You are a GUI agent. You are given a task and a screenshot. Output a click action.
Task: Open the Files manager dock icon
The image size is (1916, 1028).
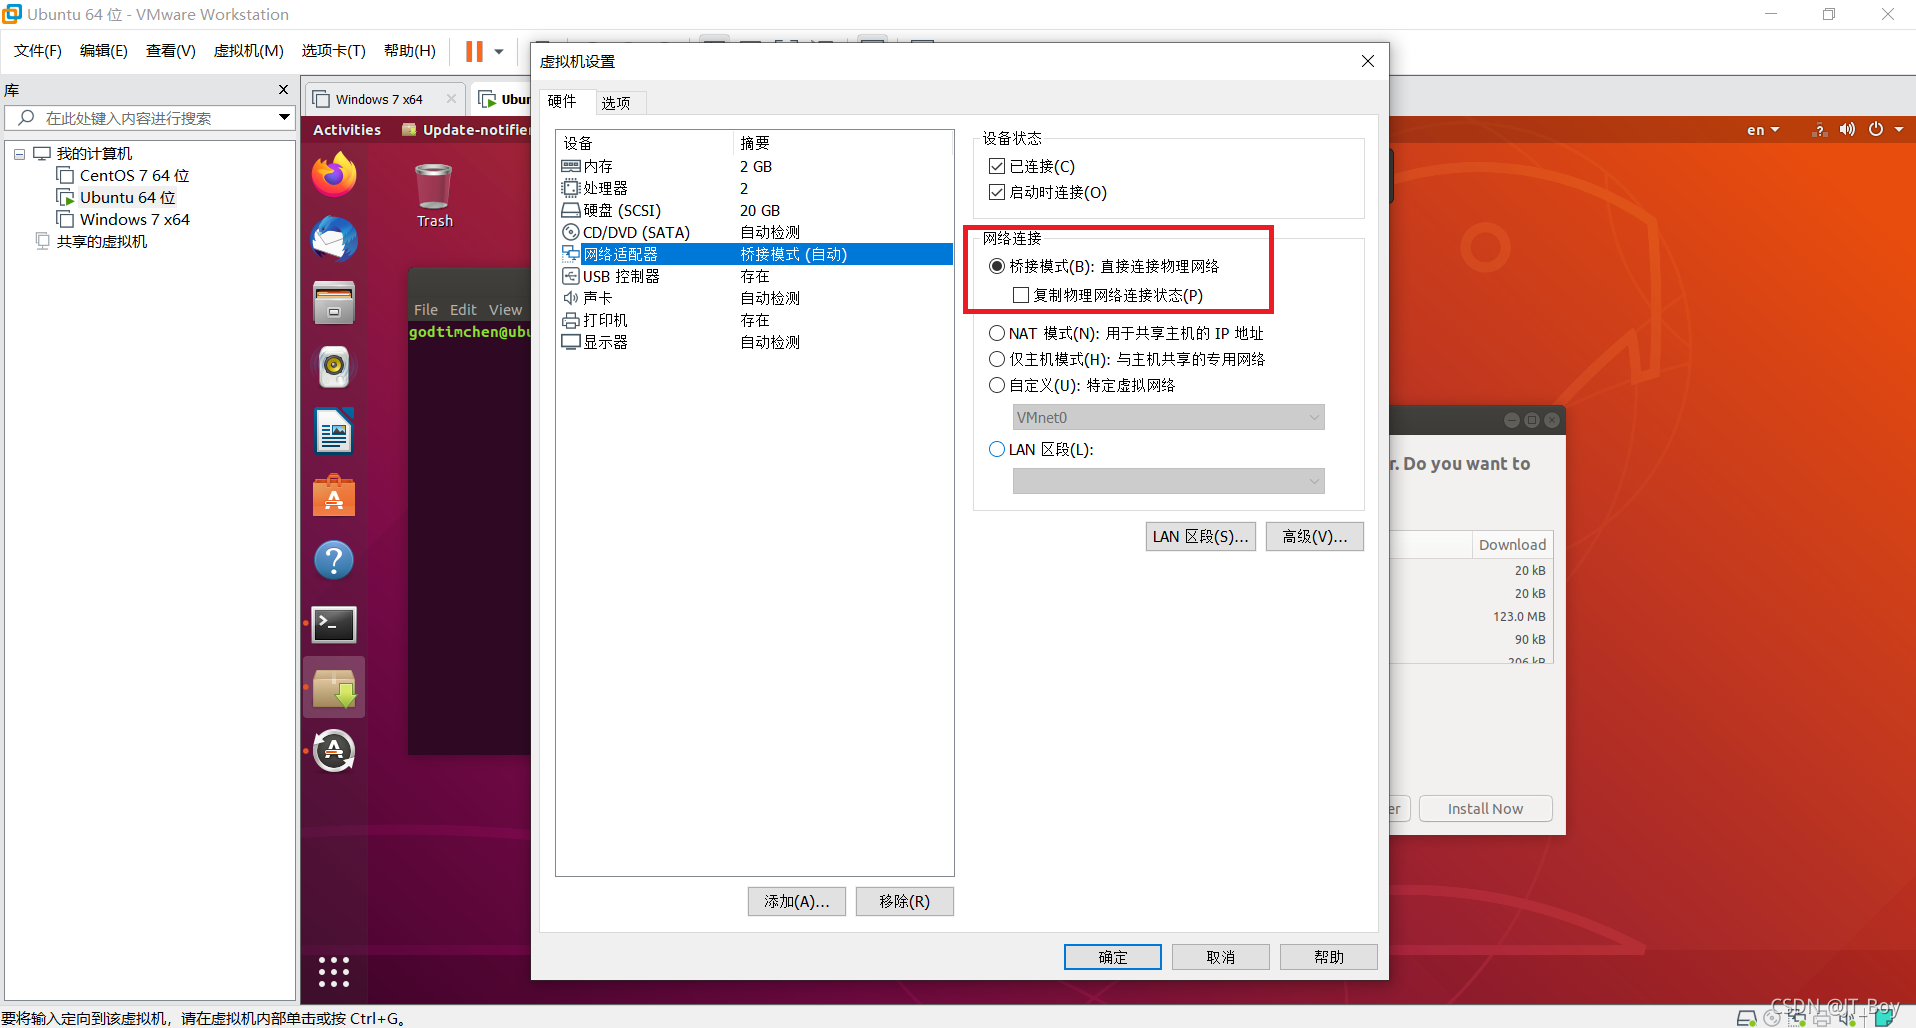[334, 303]
